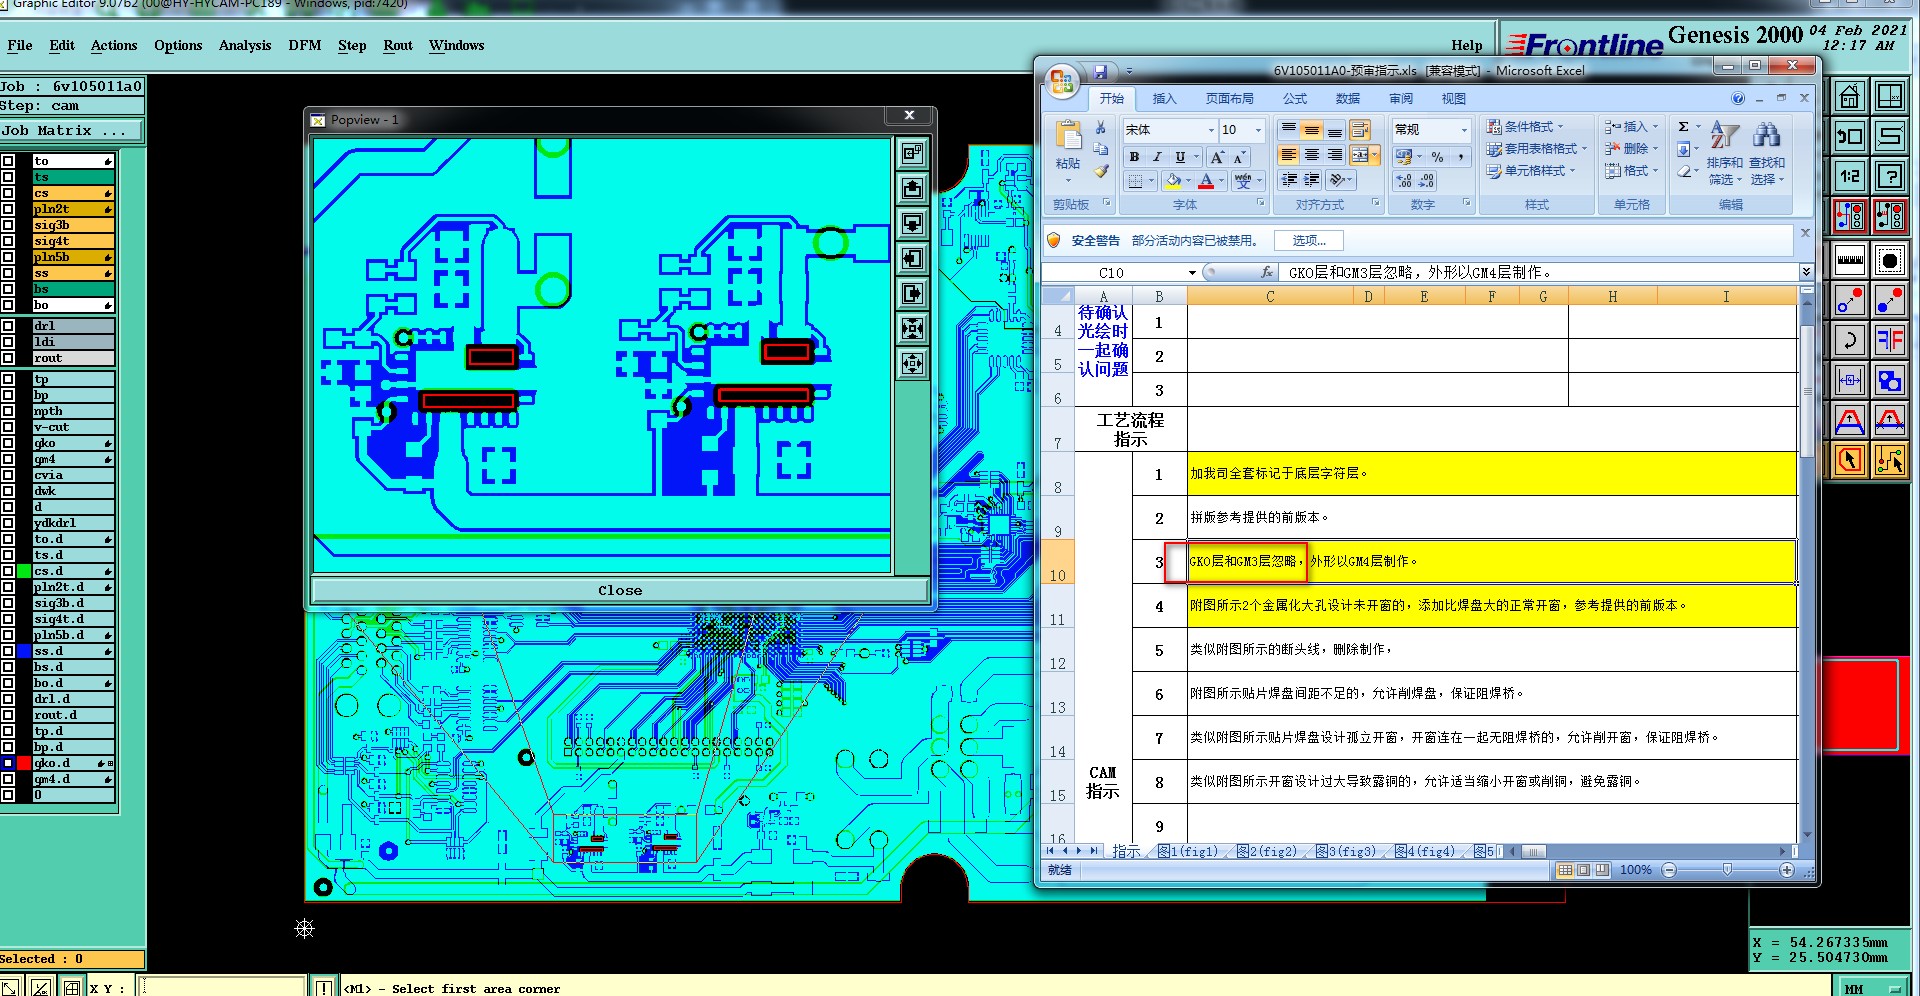Switch to the Excel 插入 ribbon tab
1920x996 pixels.
(x=1164, y=99)
